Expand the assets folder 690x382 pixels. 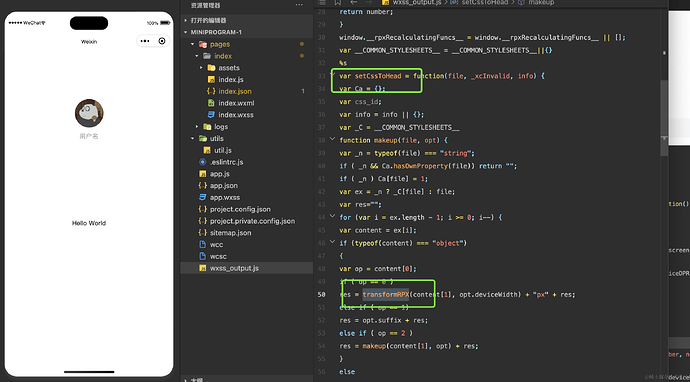click(x=201, y=68)
